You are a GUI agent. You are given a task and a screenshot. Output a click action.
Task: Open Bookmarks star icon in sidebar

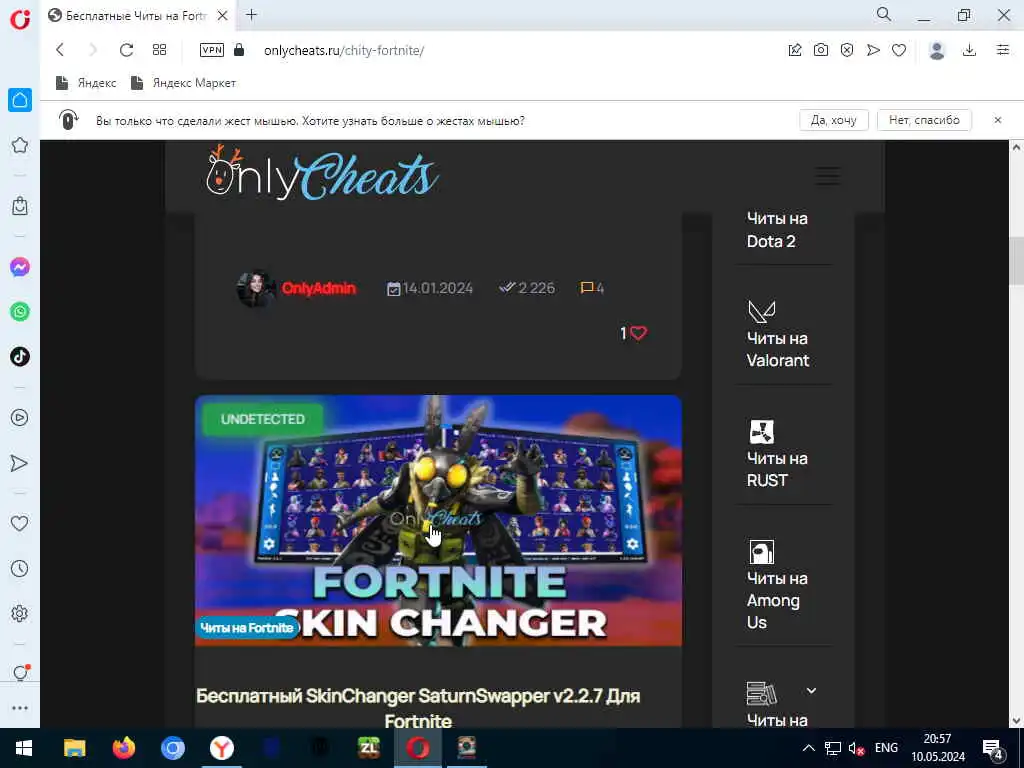point(20,145)
